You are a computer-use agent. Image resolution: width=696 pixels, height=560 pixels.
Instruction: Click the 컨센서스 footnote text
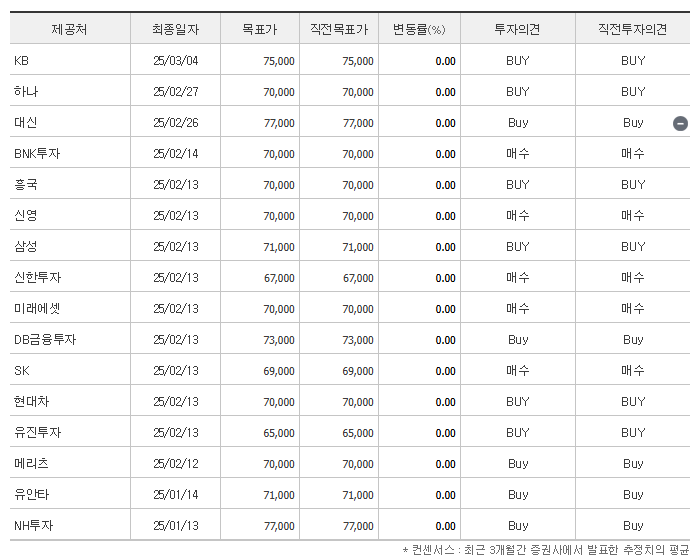click(x=546, y=550)
